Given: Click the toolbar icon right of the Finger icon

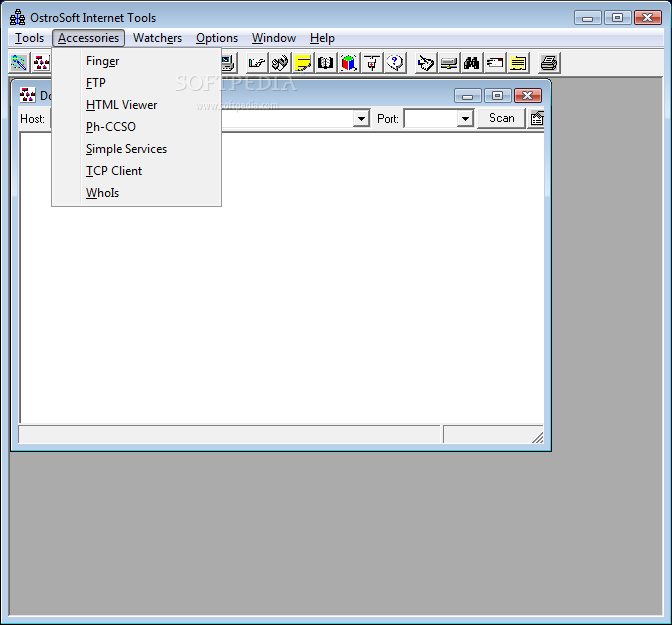Looking at the screenshot, I should (x=280, y=63).
